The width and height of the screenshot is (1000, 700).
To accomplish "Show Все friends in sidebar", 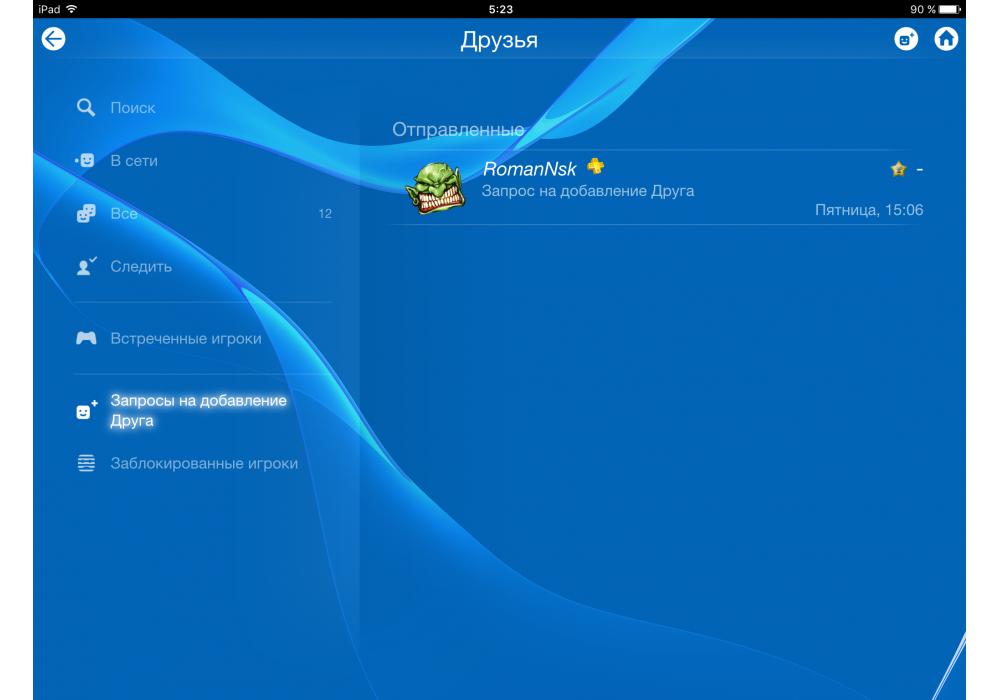I will coord(124,214).
